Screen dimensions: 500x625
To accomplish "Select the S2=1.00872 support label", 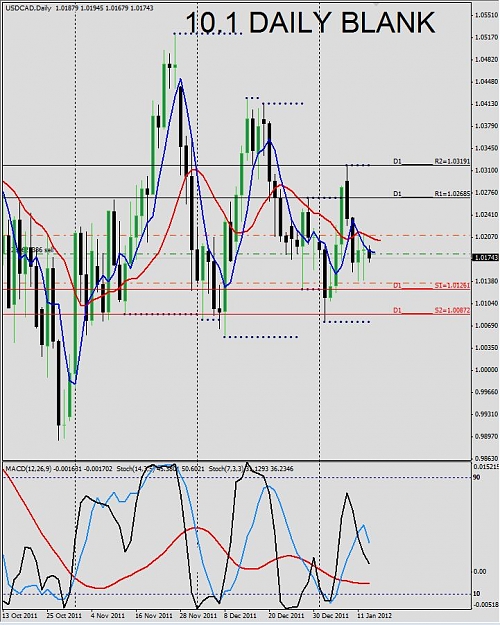I will coord(452,310).
